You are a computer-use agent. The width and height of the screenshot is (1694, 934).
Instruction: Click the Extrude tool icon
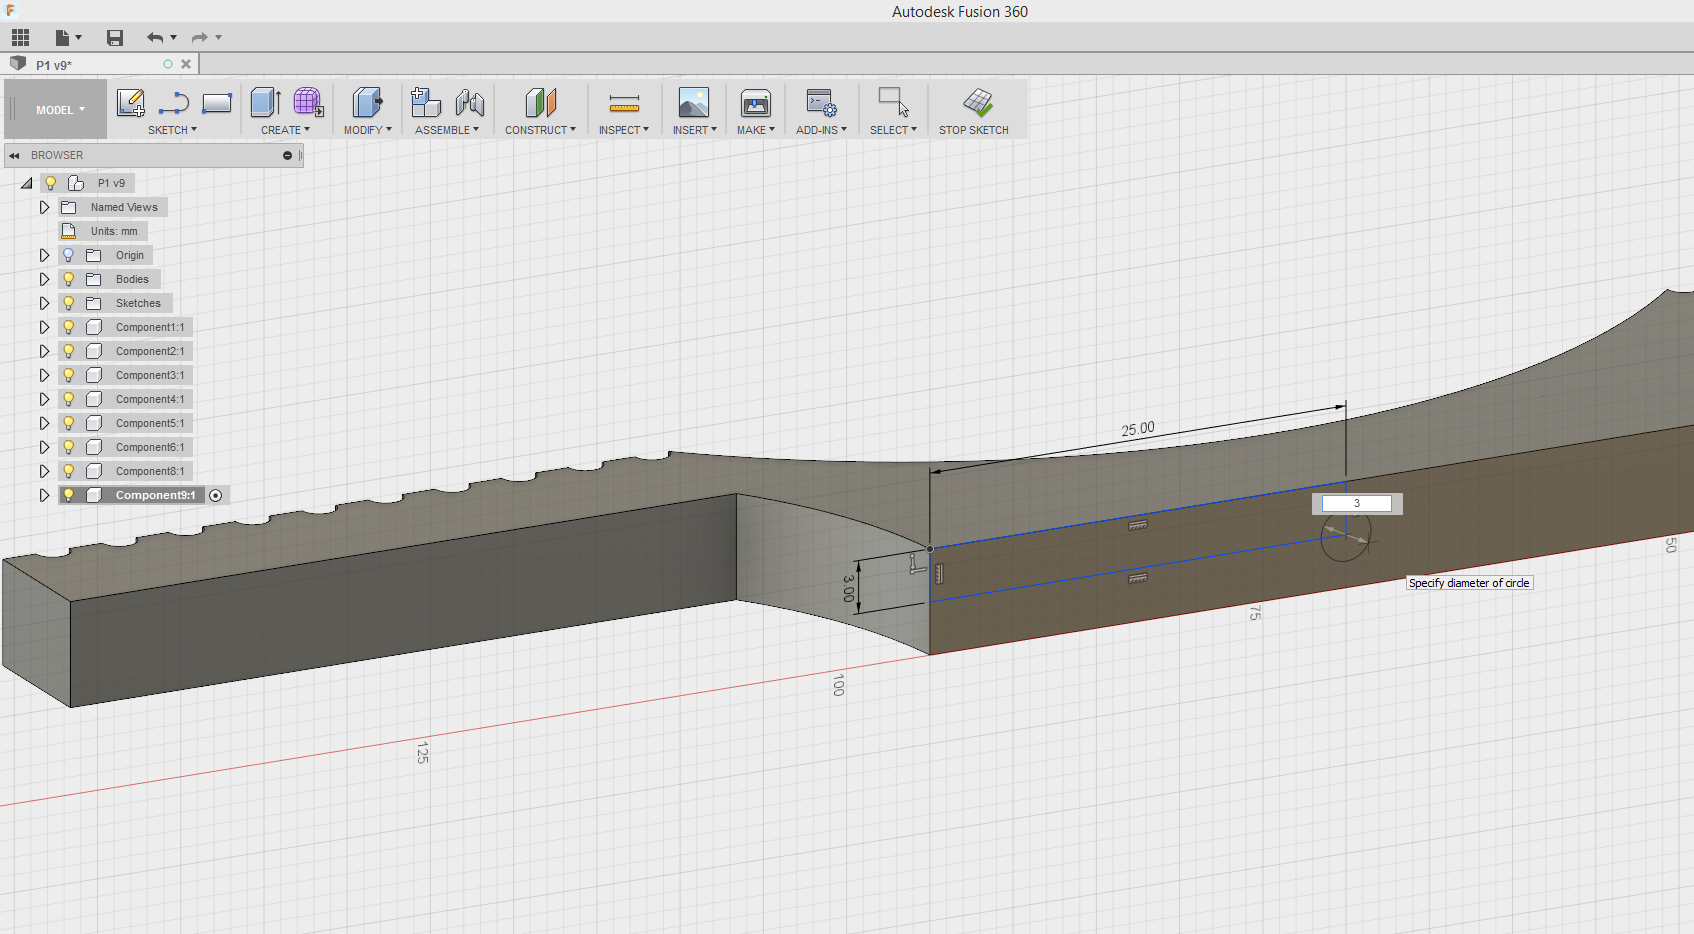click(x=265, y=102)
